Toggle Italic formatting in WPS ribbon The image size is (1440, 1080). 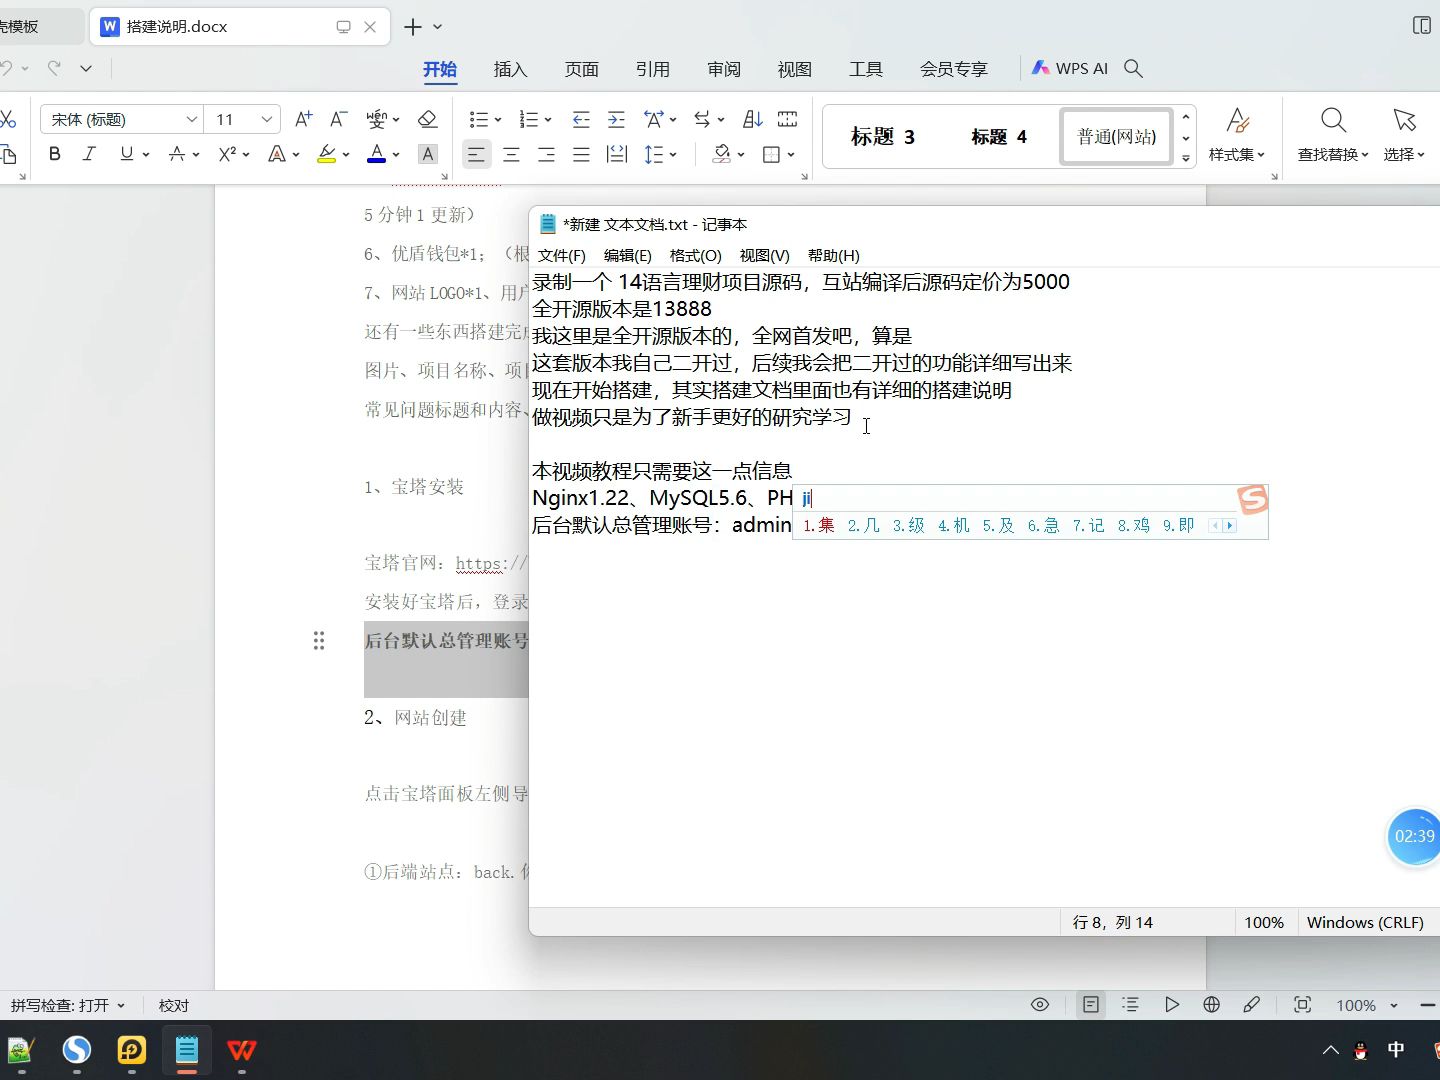pos(89,154)
